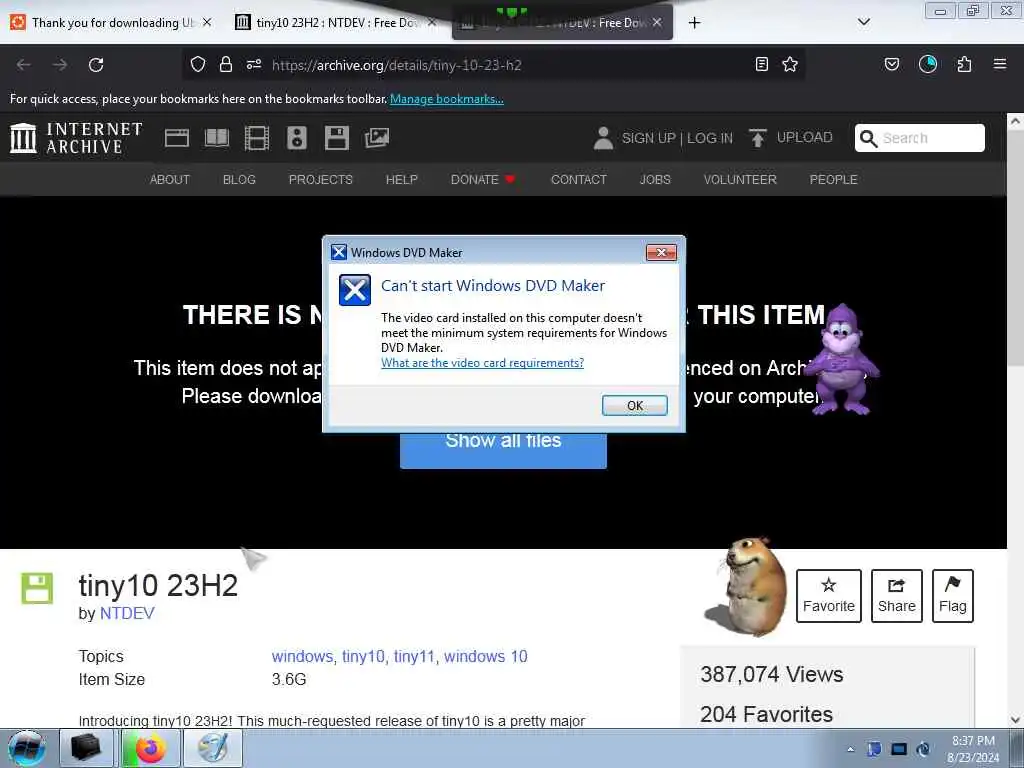Open the ABOUT menu item
The image size is (1024, 768).
click(x=170, y=180)
